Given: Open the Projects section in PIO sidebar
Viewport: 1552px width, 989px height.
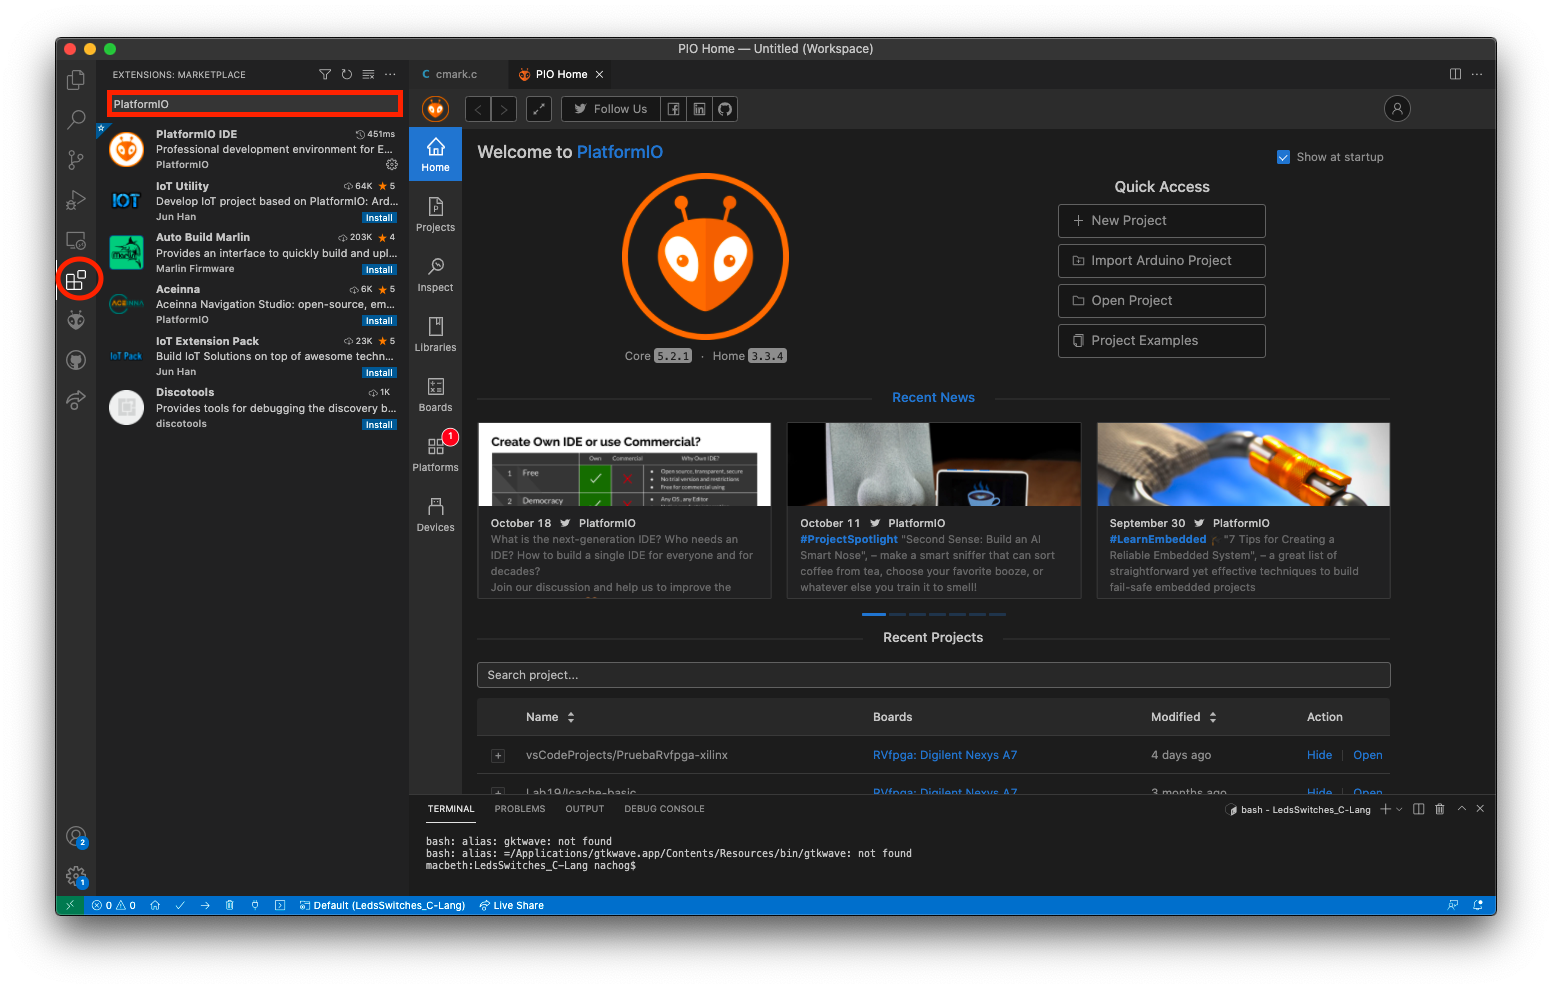Looking at the screenshot, I should 436,214.
